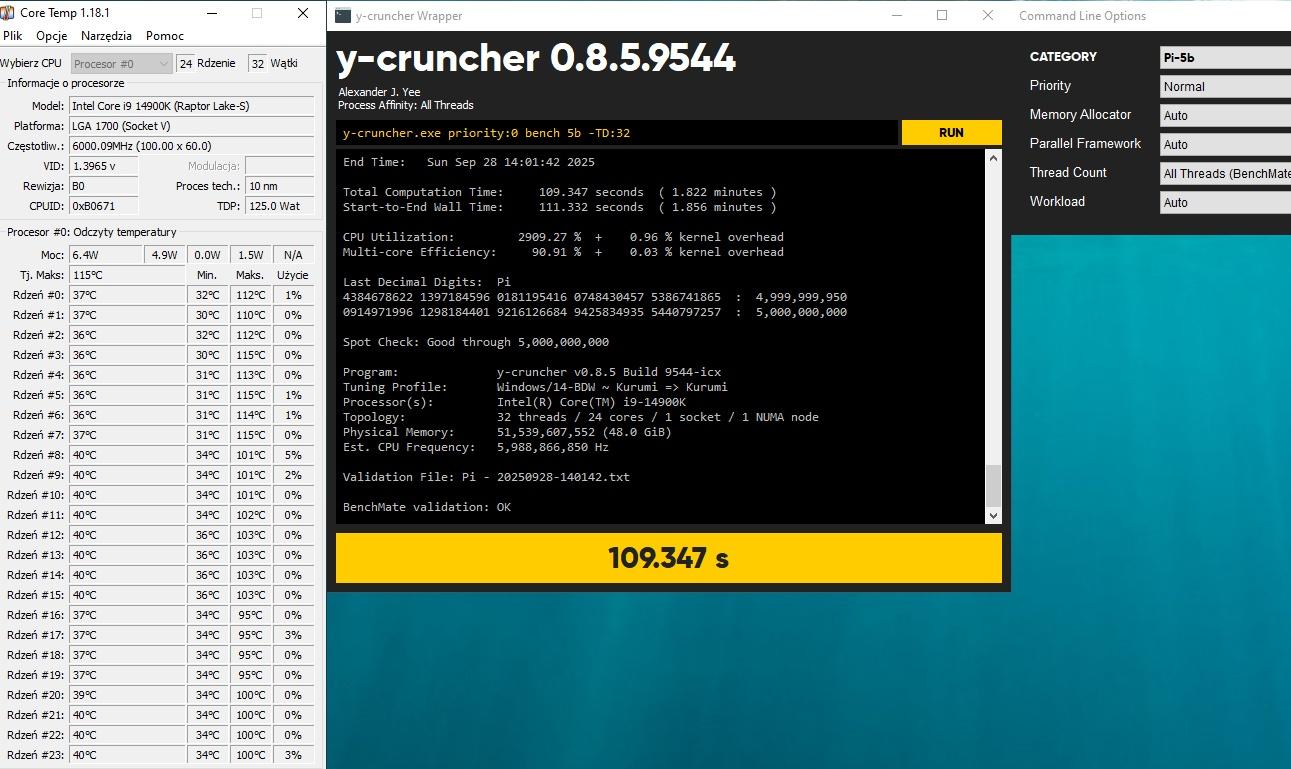
Task: Click the Rdzeń #23 core row label
Action: pos(35,755)
